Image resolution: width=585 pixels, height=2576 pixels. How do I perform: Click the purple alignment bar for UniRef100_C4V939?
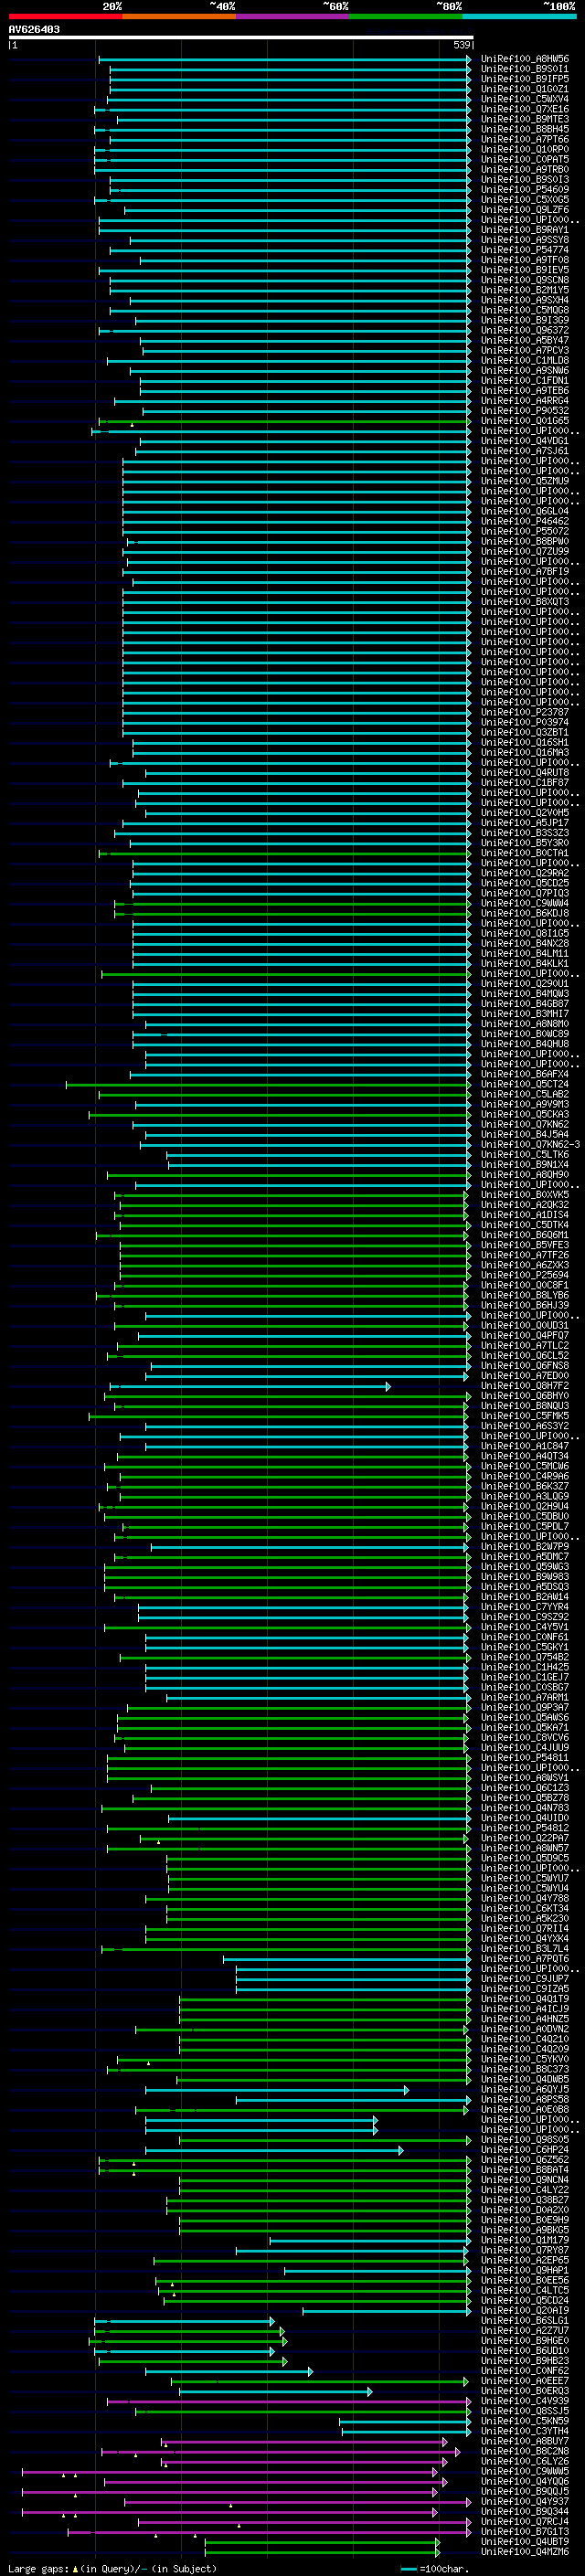pos(289,2401)
